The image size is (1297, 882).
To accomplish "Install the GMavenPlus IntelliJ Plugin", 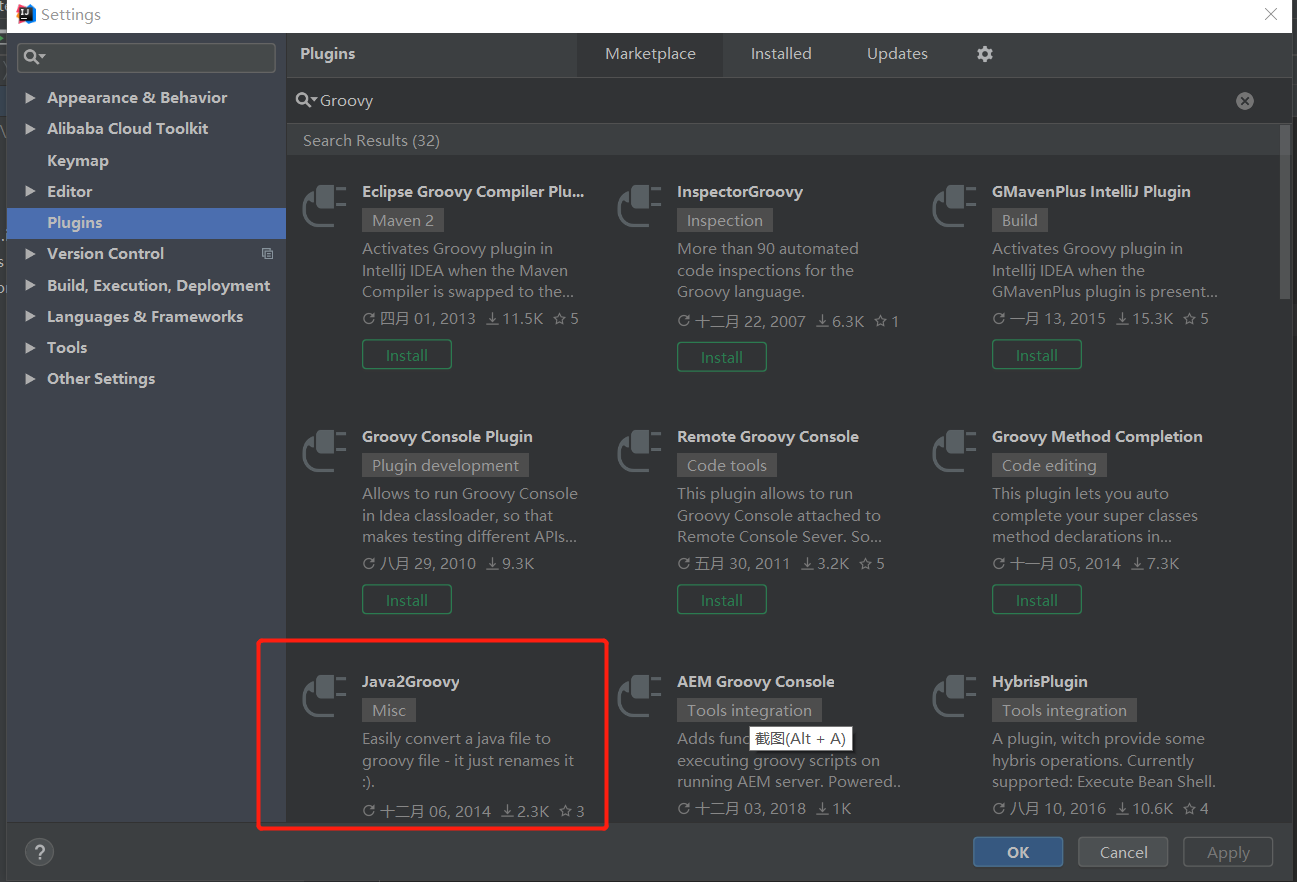I will 1037,355.
